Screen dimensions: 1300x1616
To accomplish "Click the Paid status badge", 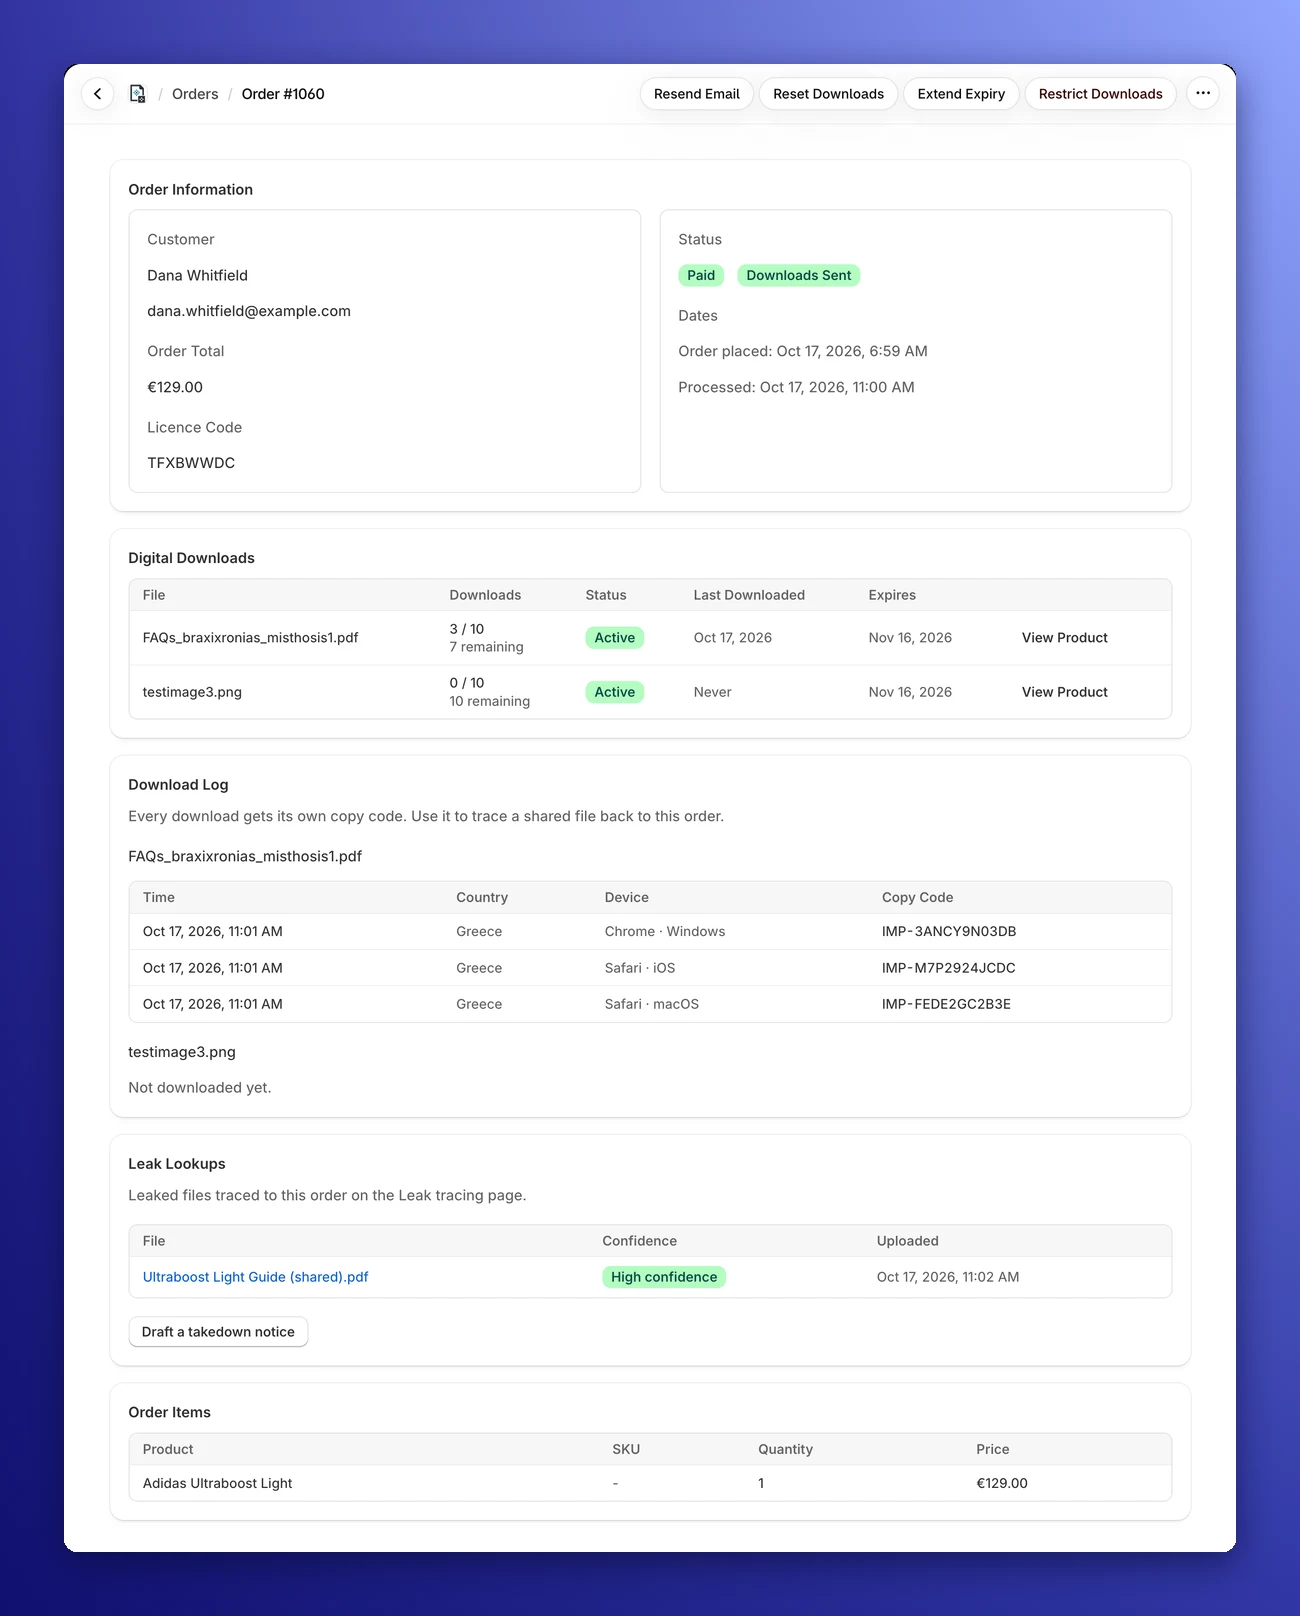I will (701, 276).
